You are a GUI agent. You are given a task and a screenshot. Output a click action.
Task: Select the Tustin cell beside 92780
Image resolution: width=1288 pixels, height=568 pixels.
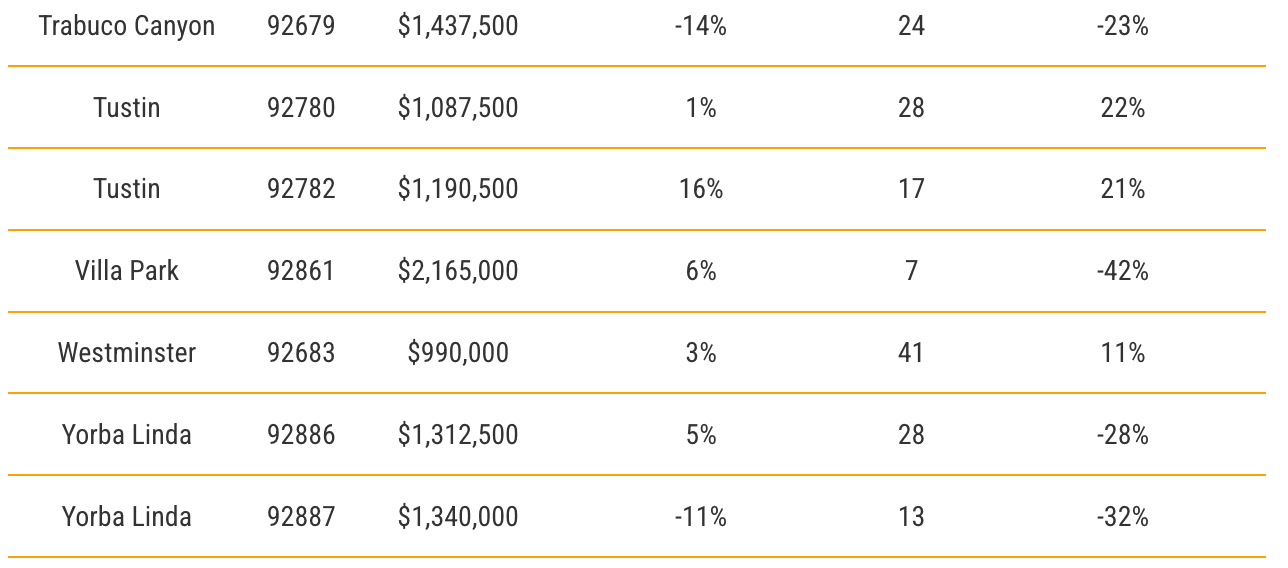[127, 108]
